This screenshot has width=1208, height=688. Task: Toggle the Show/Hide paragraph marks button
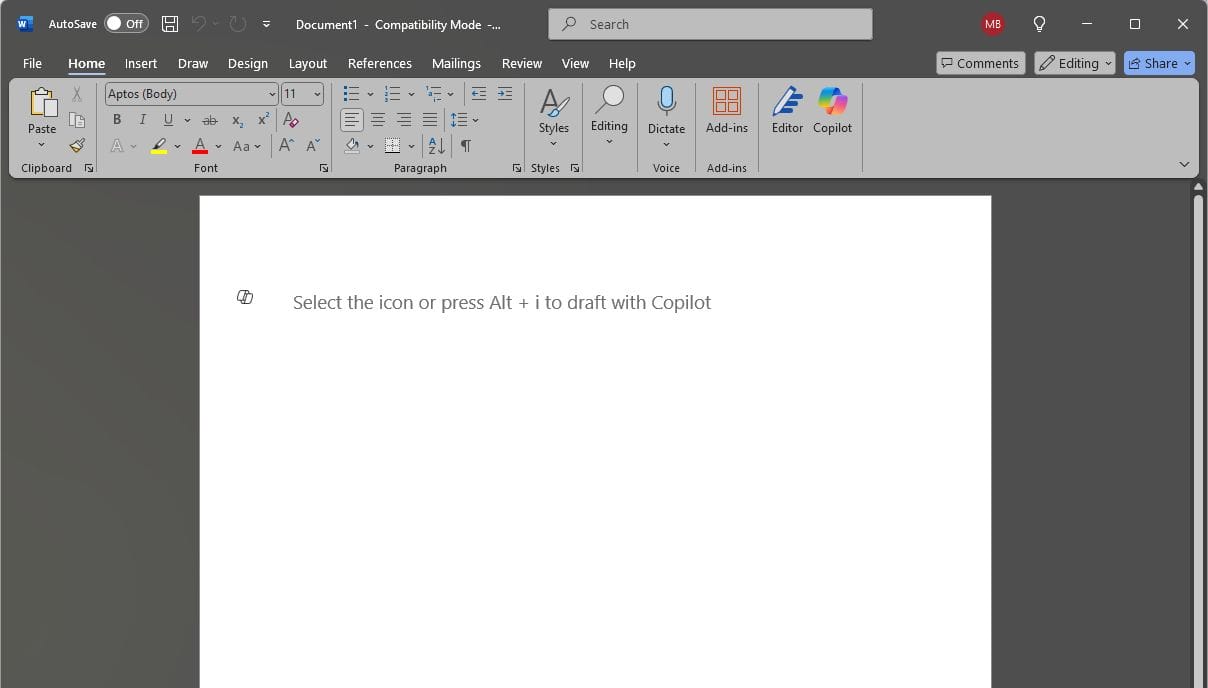click(x=465, y=146)
